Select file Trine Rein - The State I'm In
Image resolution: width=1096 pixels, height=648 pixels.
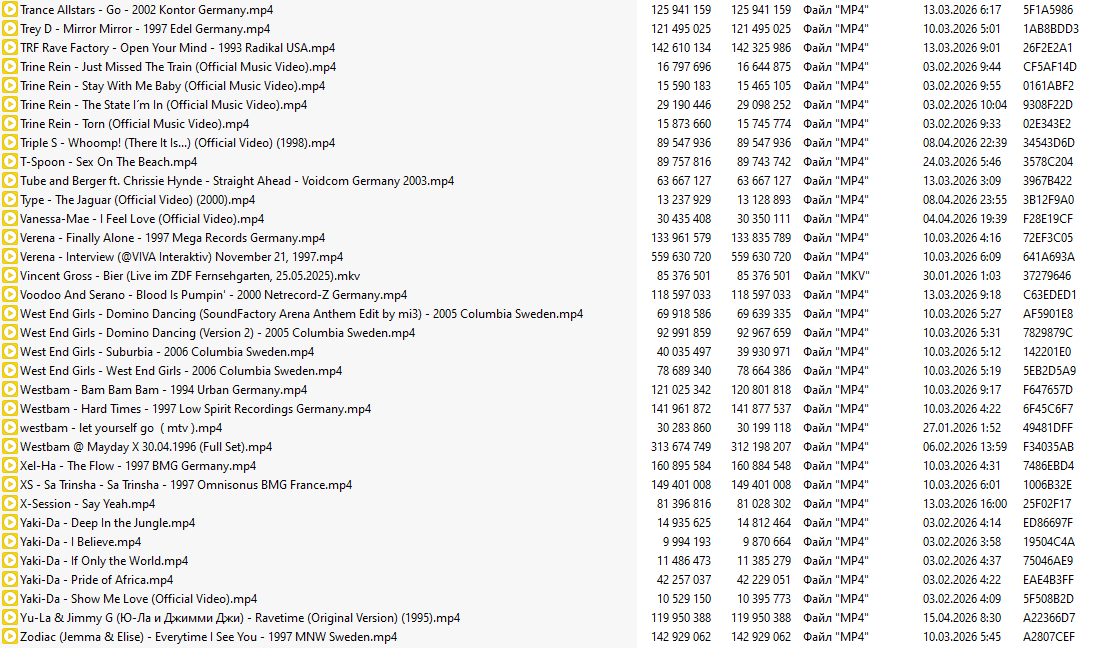[x=164, y=104]
